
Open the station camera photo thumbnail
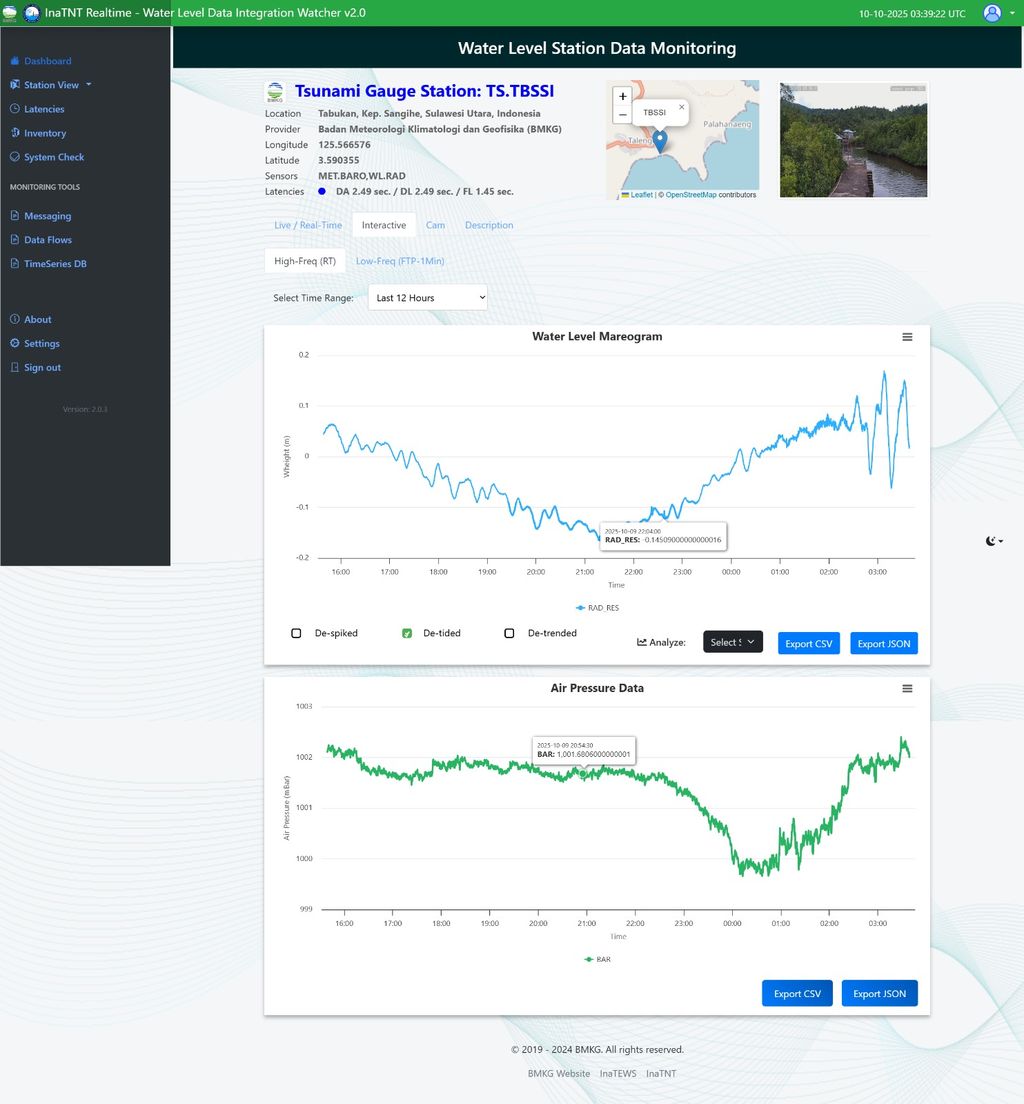[x=853, y=140]
